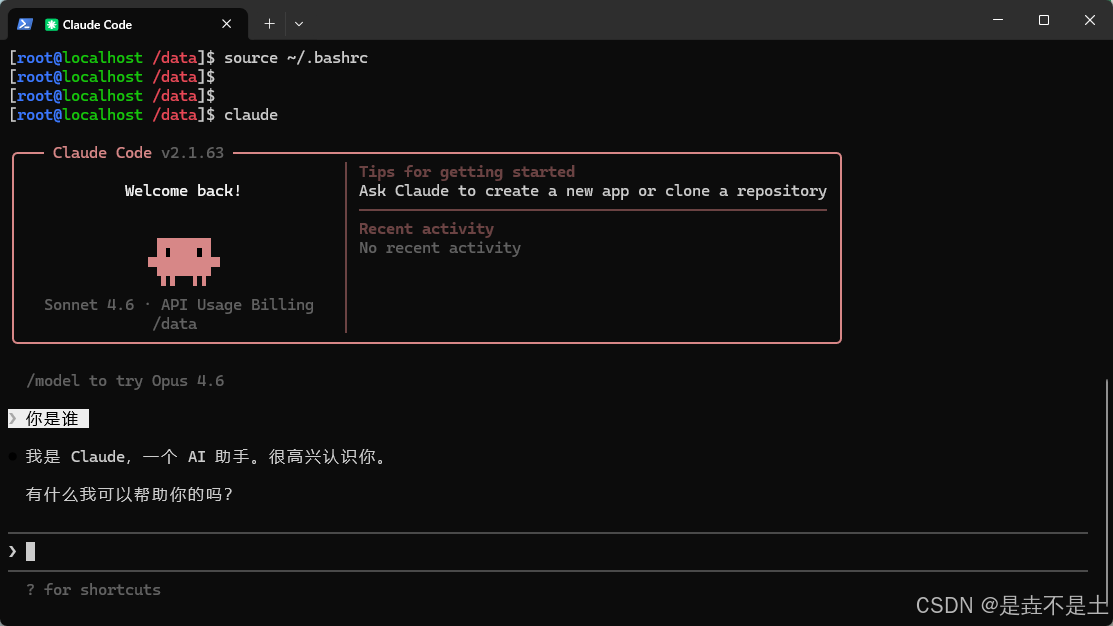1113x626 pixels.
Task: Click the 'source ~/.bashrc' command text
Action: click(296, 57)
